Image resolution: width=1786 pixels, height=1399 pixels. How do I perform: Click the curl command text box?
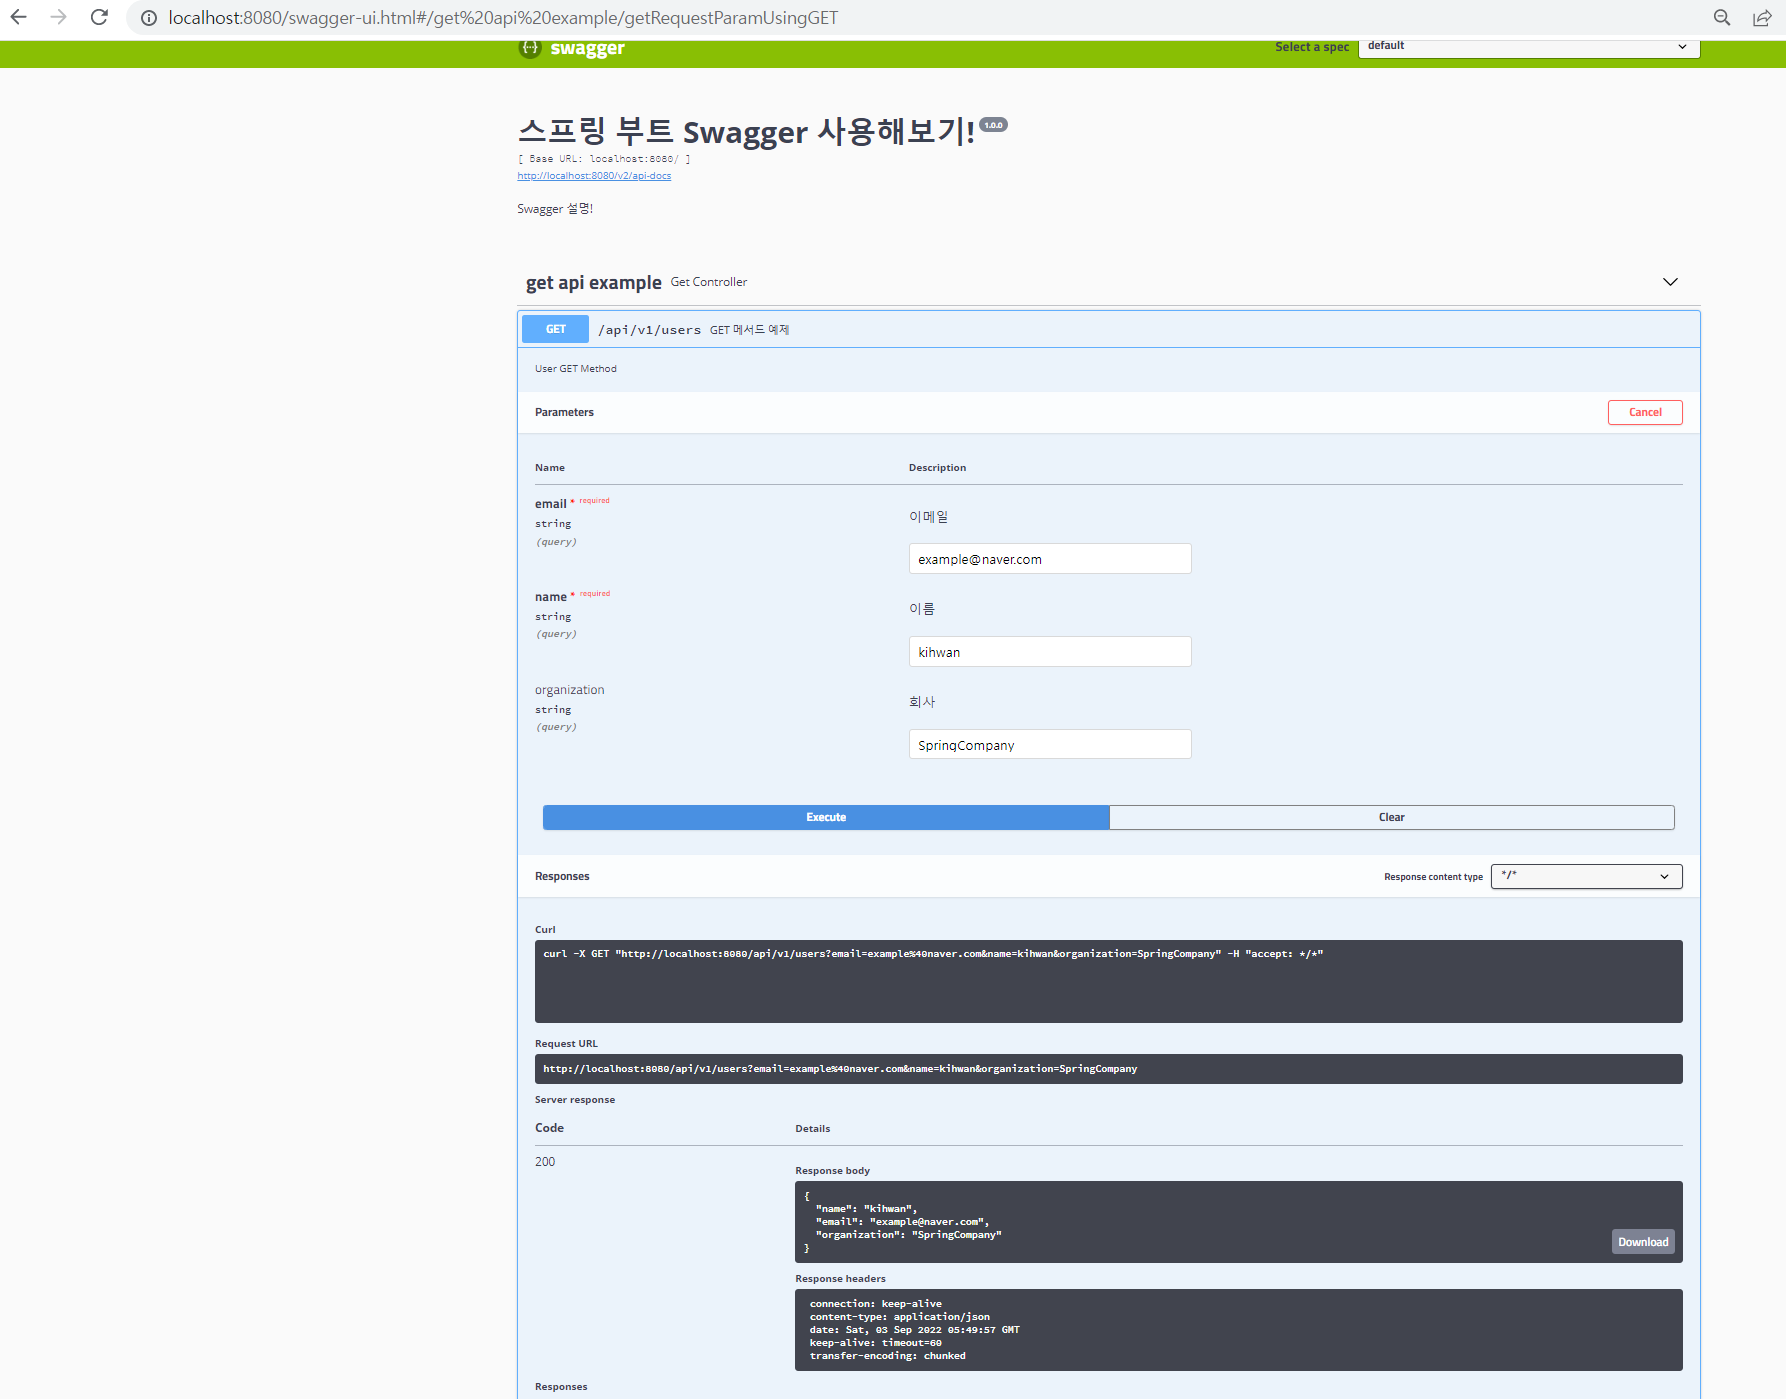point(1108,981)
